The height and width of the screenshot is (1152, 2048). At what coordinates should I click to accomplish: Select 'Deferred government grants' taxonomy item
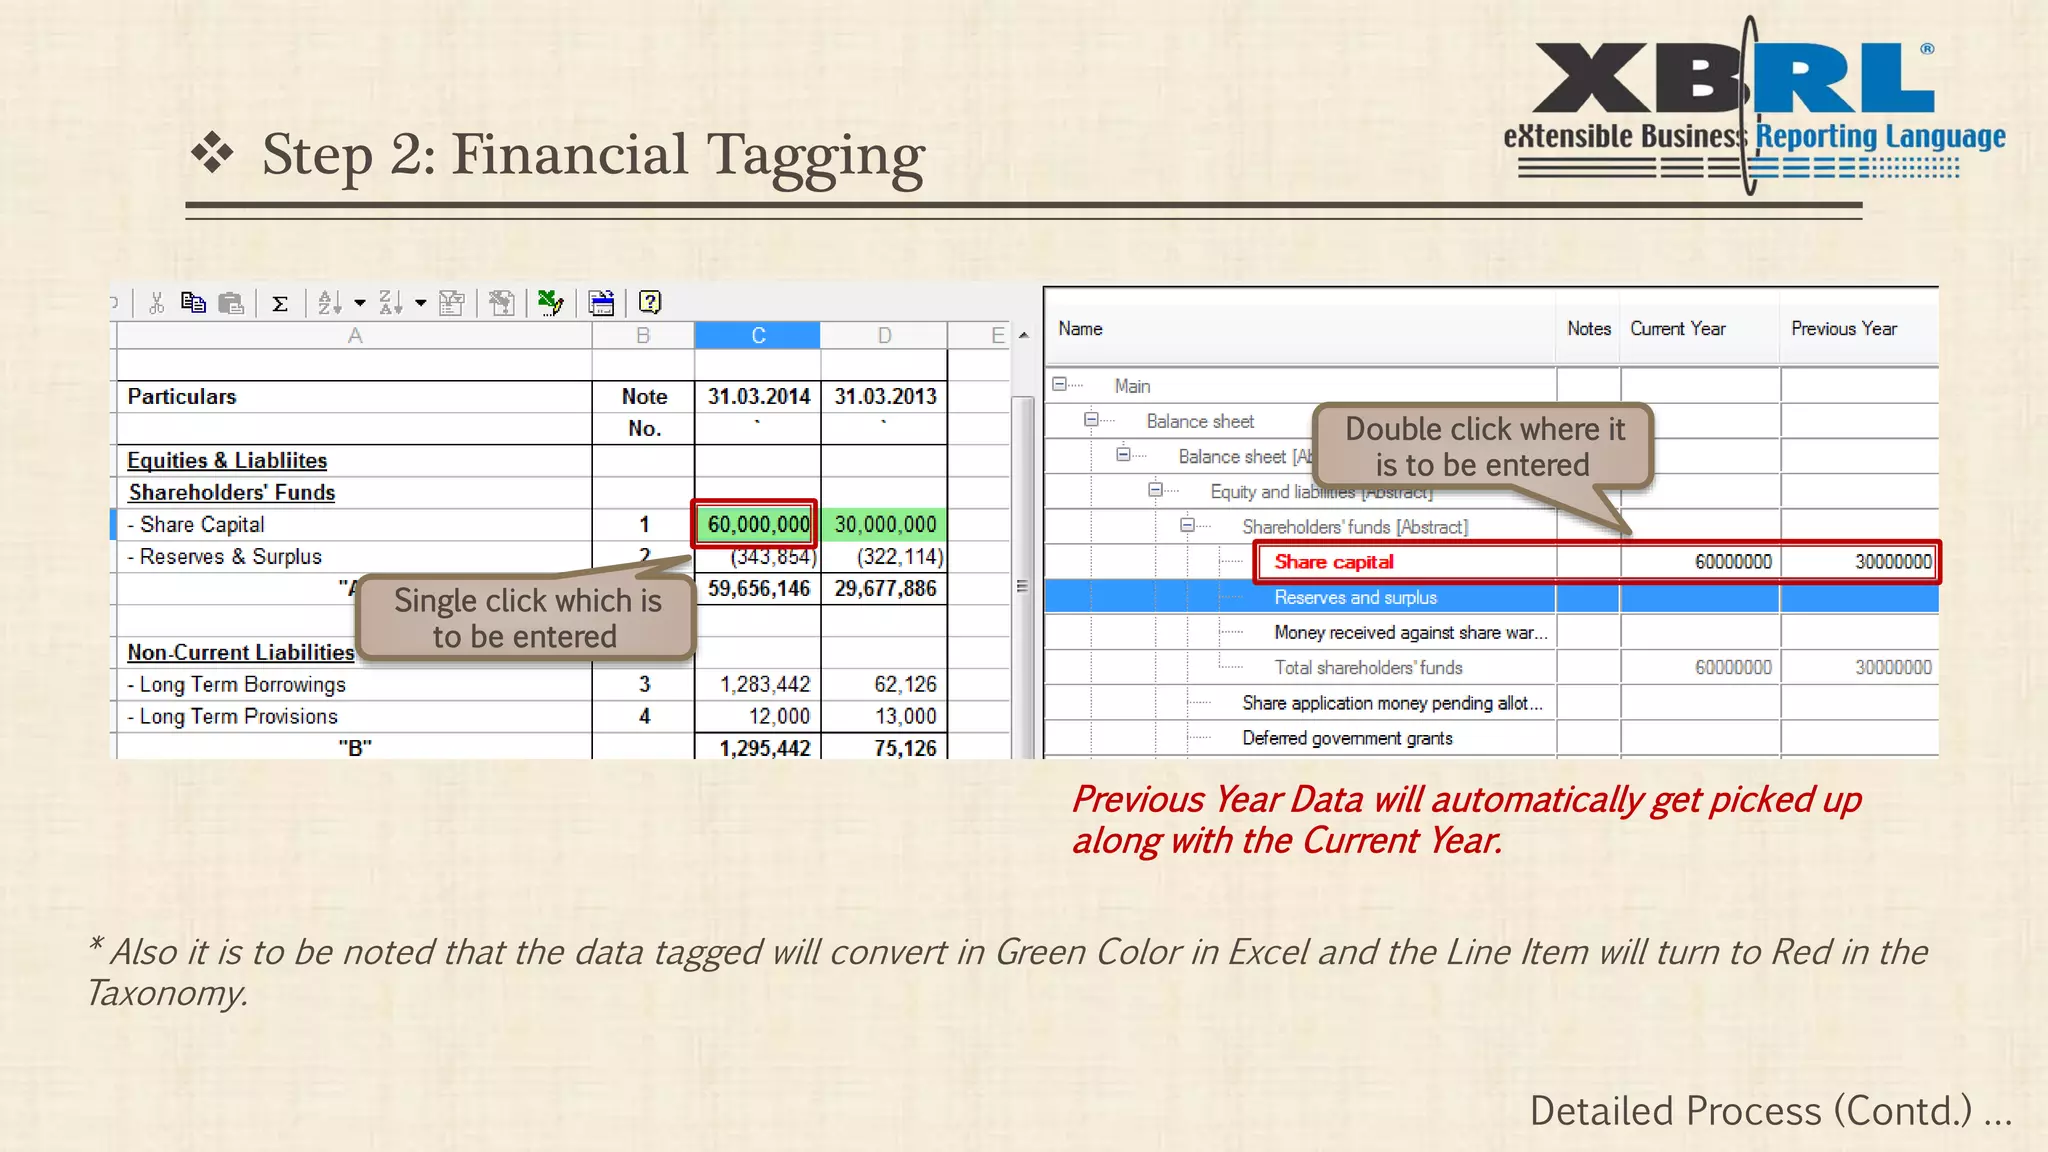[x=1347, y=738]
